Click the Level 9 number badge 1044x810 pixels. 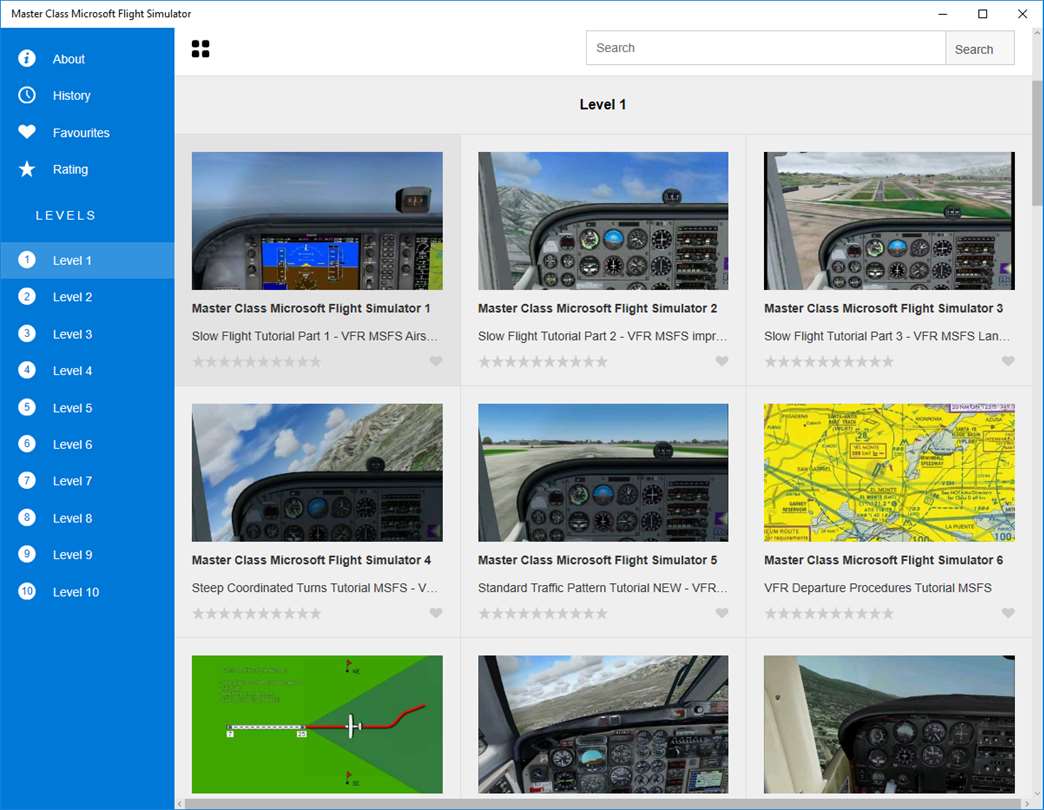(x=27, y=554)
